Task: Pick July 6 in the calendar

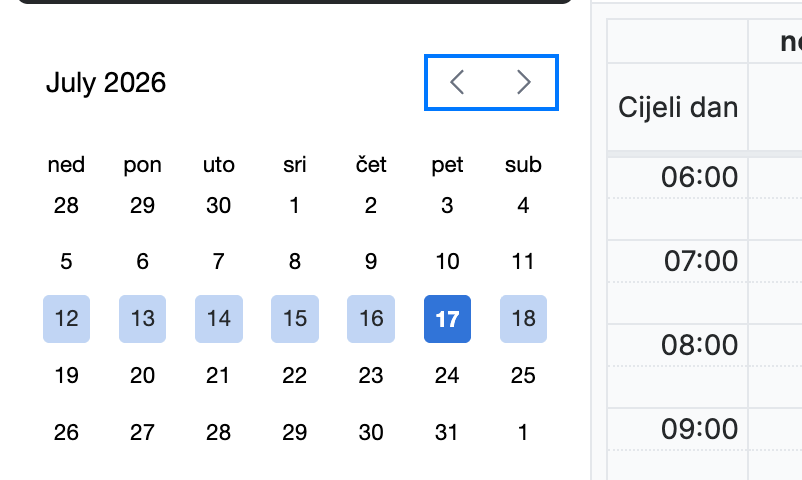Action: point(143,262)
